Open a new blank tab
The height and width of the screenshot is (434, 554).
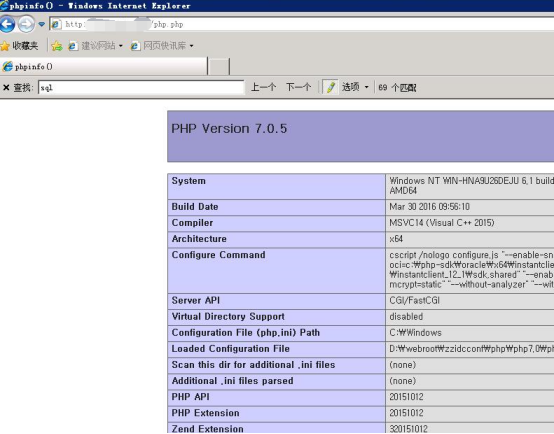click(x=219, y=67)
